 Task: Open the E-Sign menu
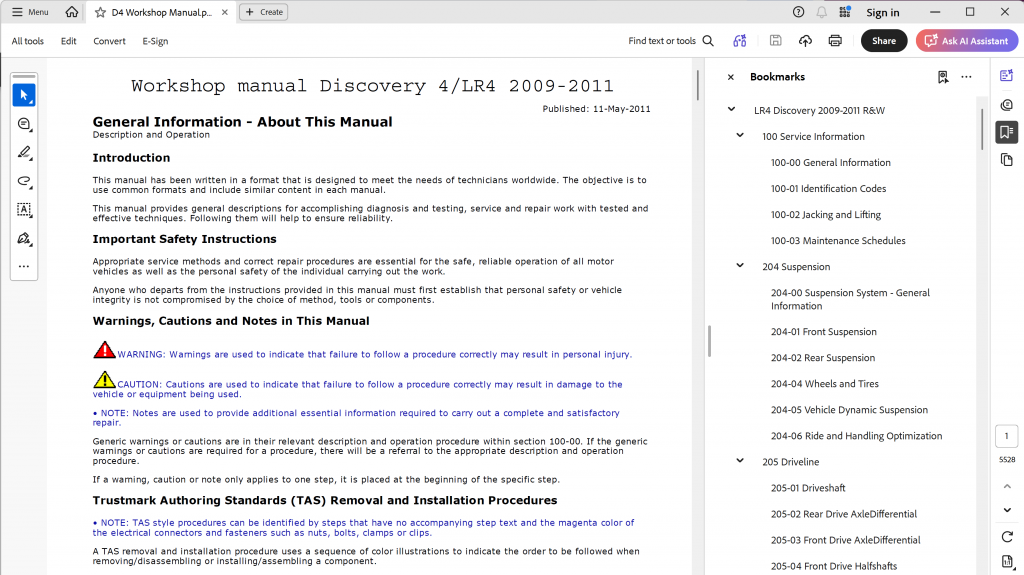155,41
